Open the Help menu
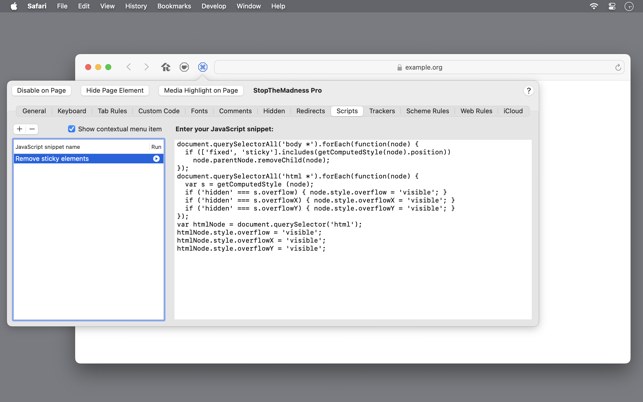The image size is (643, 402). [x=278, y=6]
